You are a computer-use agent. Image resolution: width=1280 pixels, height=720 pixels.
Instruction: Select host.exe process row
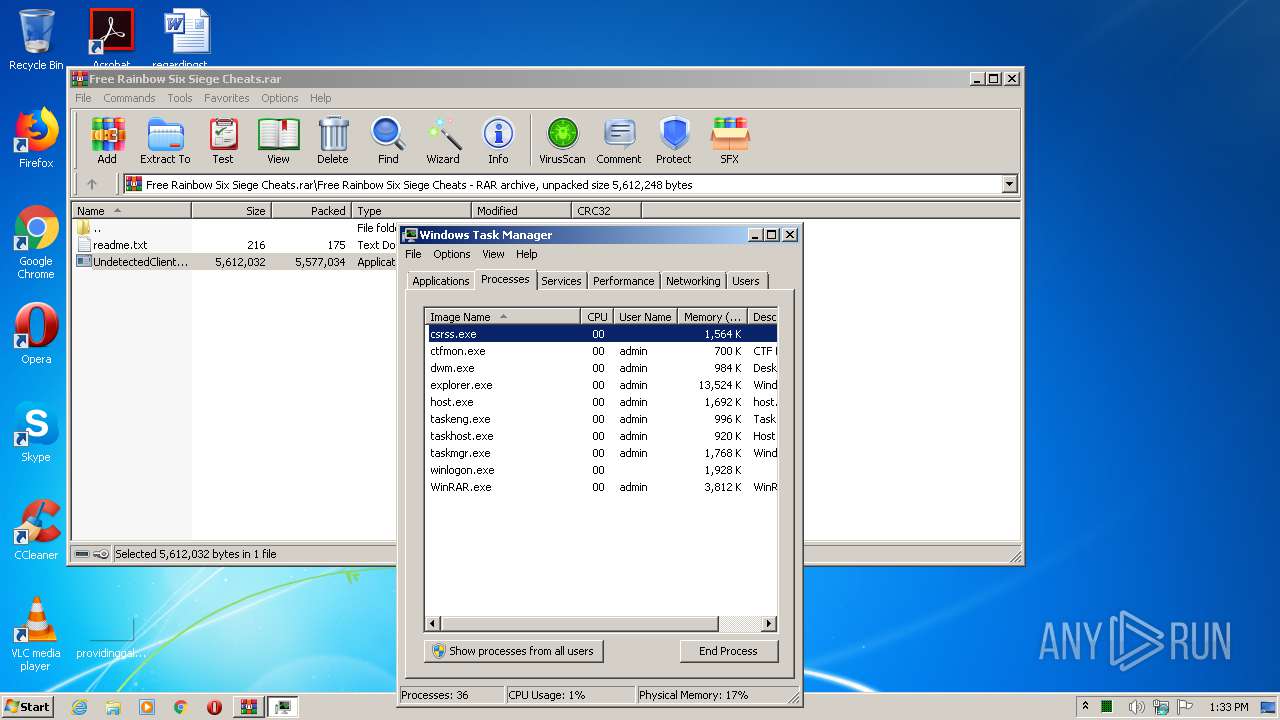coord(602,402)
